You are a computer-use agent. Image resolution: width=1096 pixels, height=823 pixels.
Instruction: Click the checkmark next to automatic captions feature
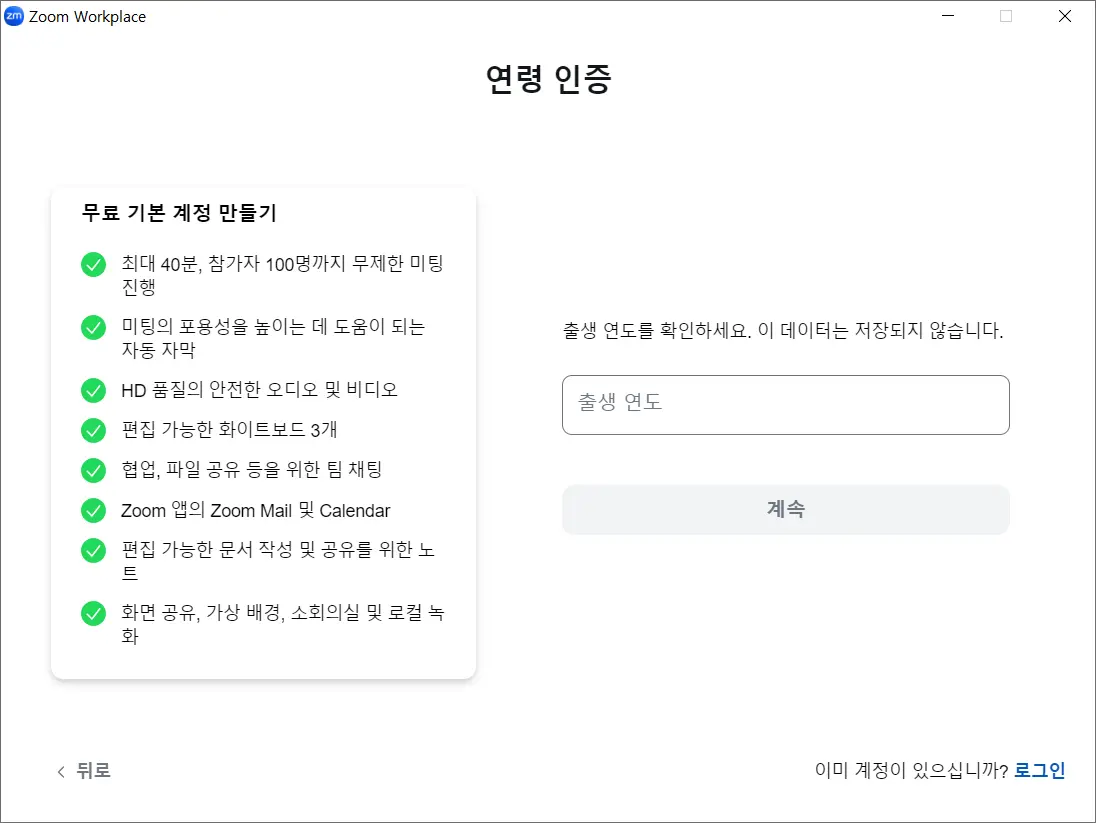[x=93, y=327]
